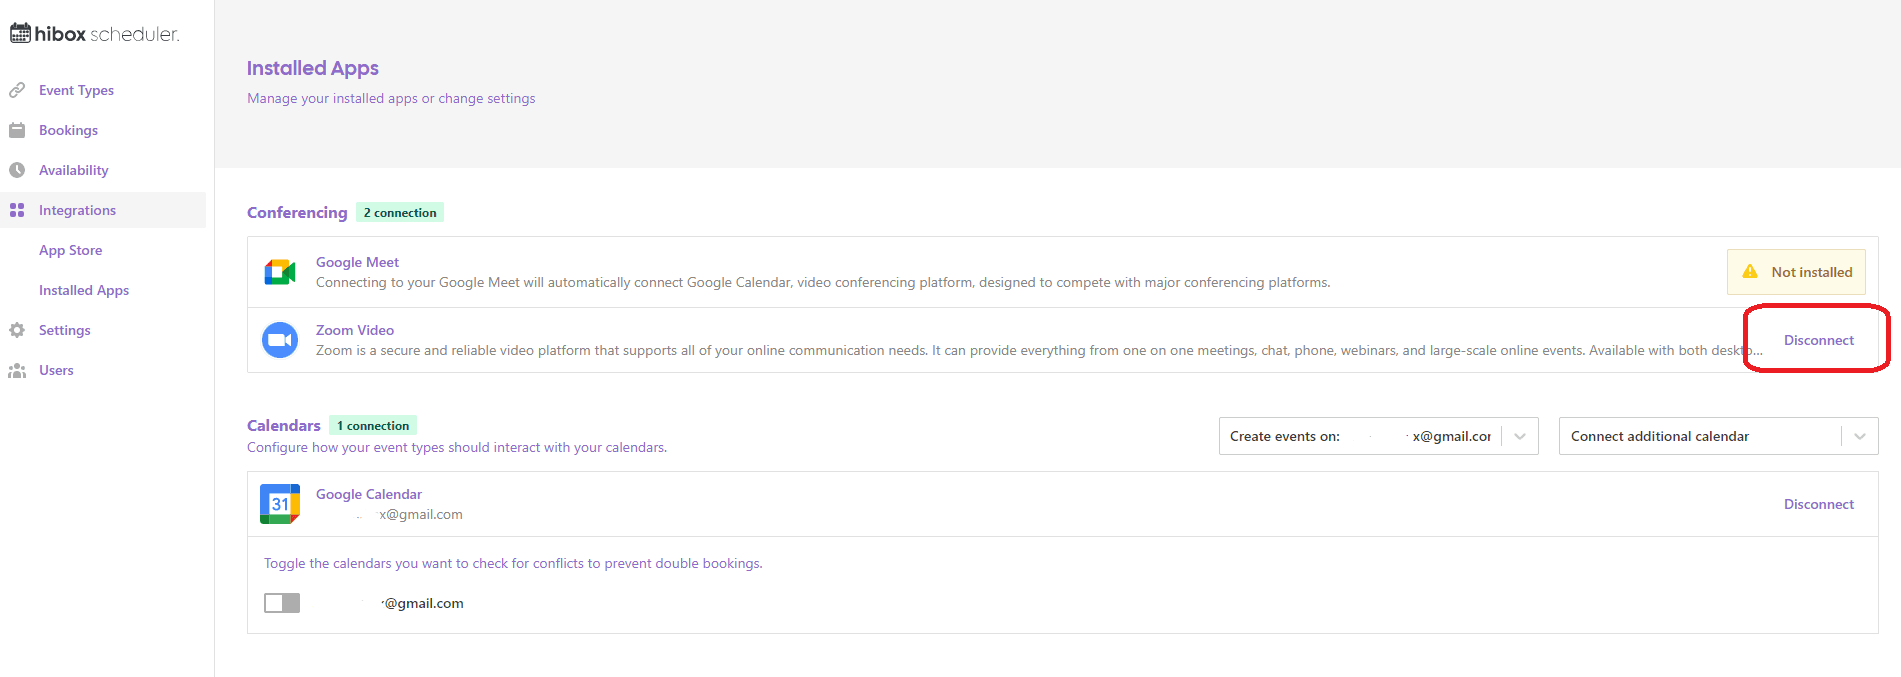Open the Create events on dropdown
Screen dimensions: 1901x677
(1360, 436)
